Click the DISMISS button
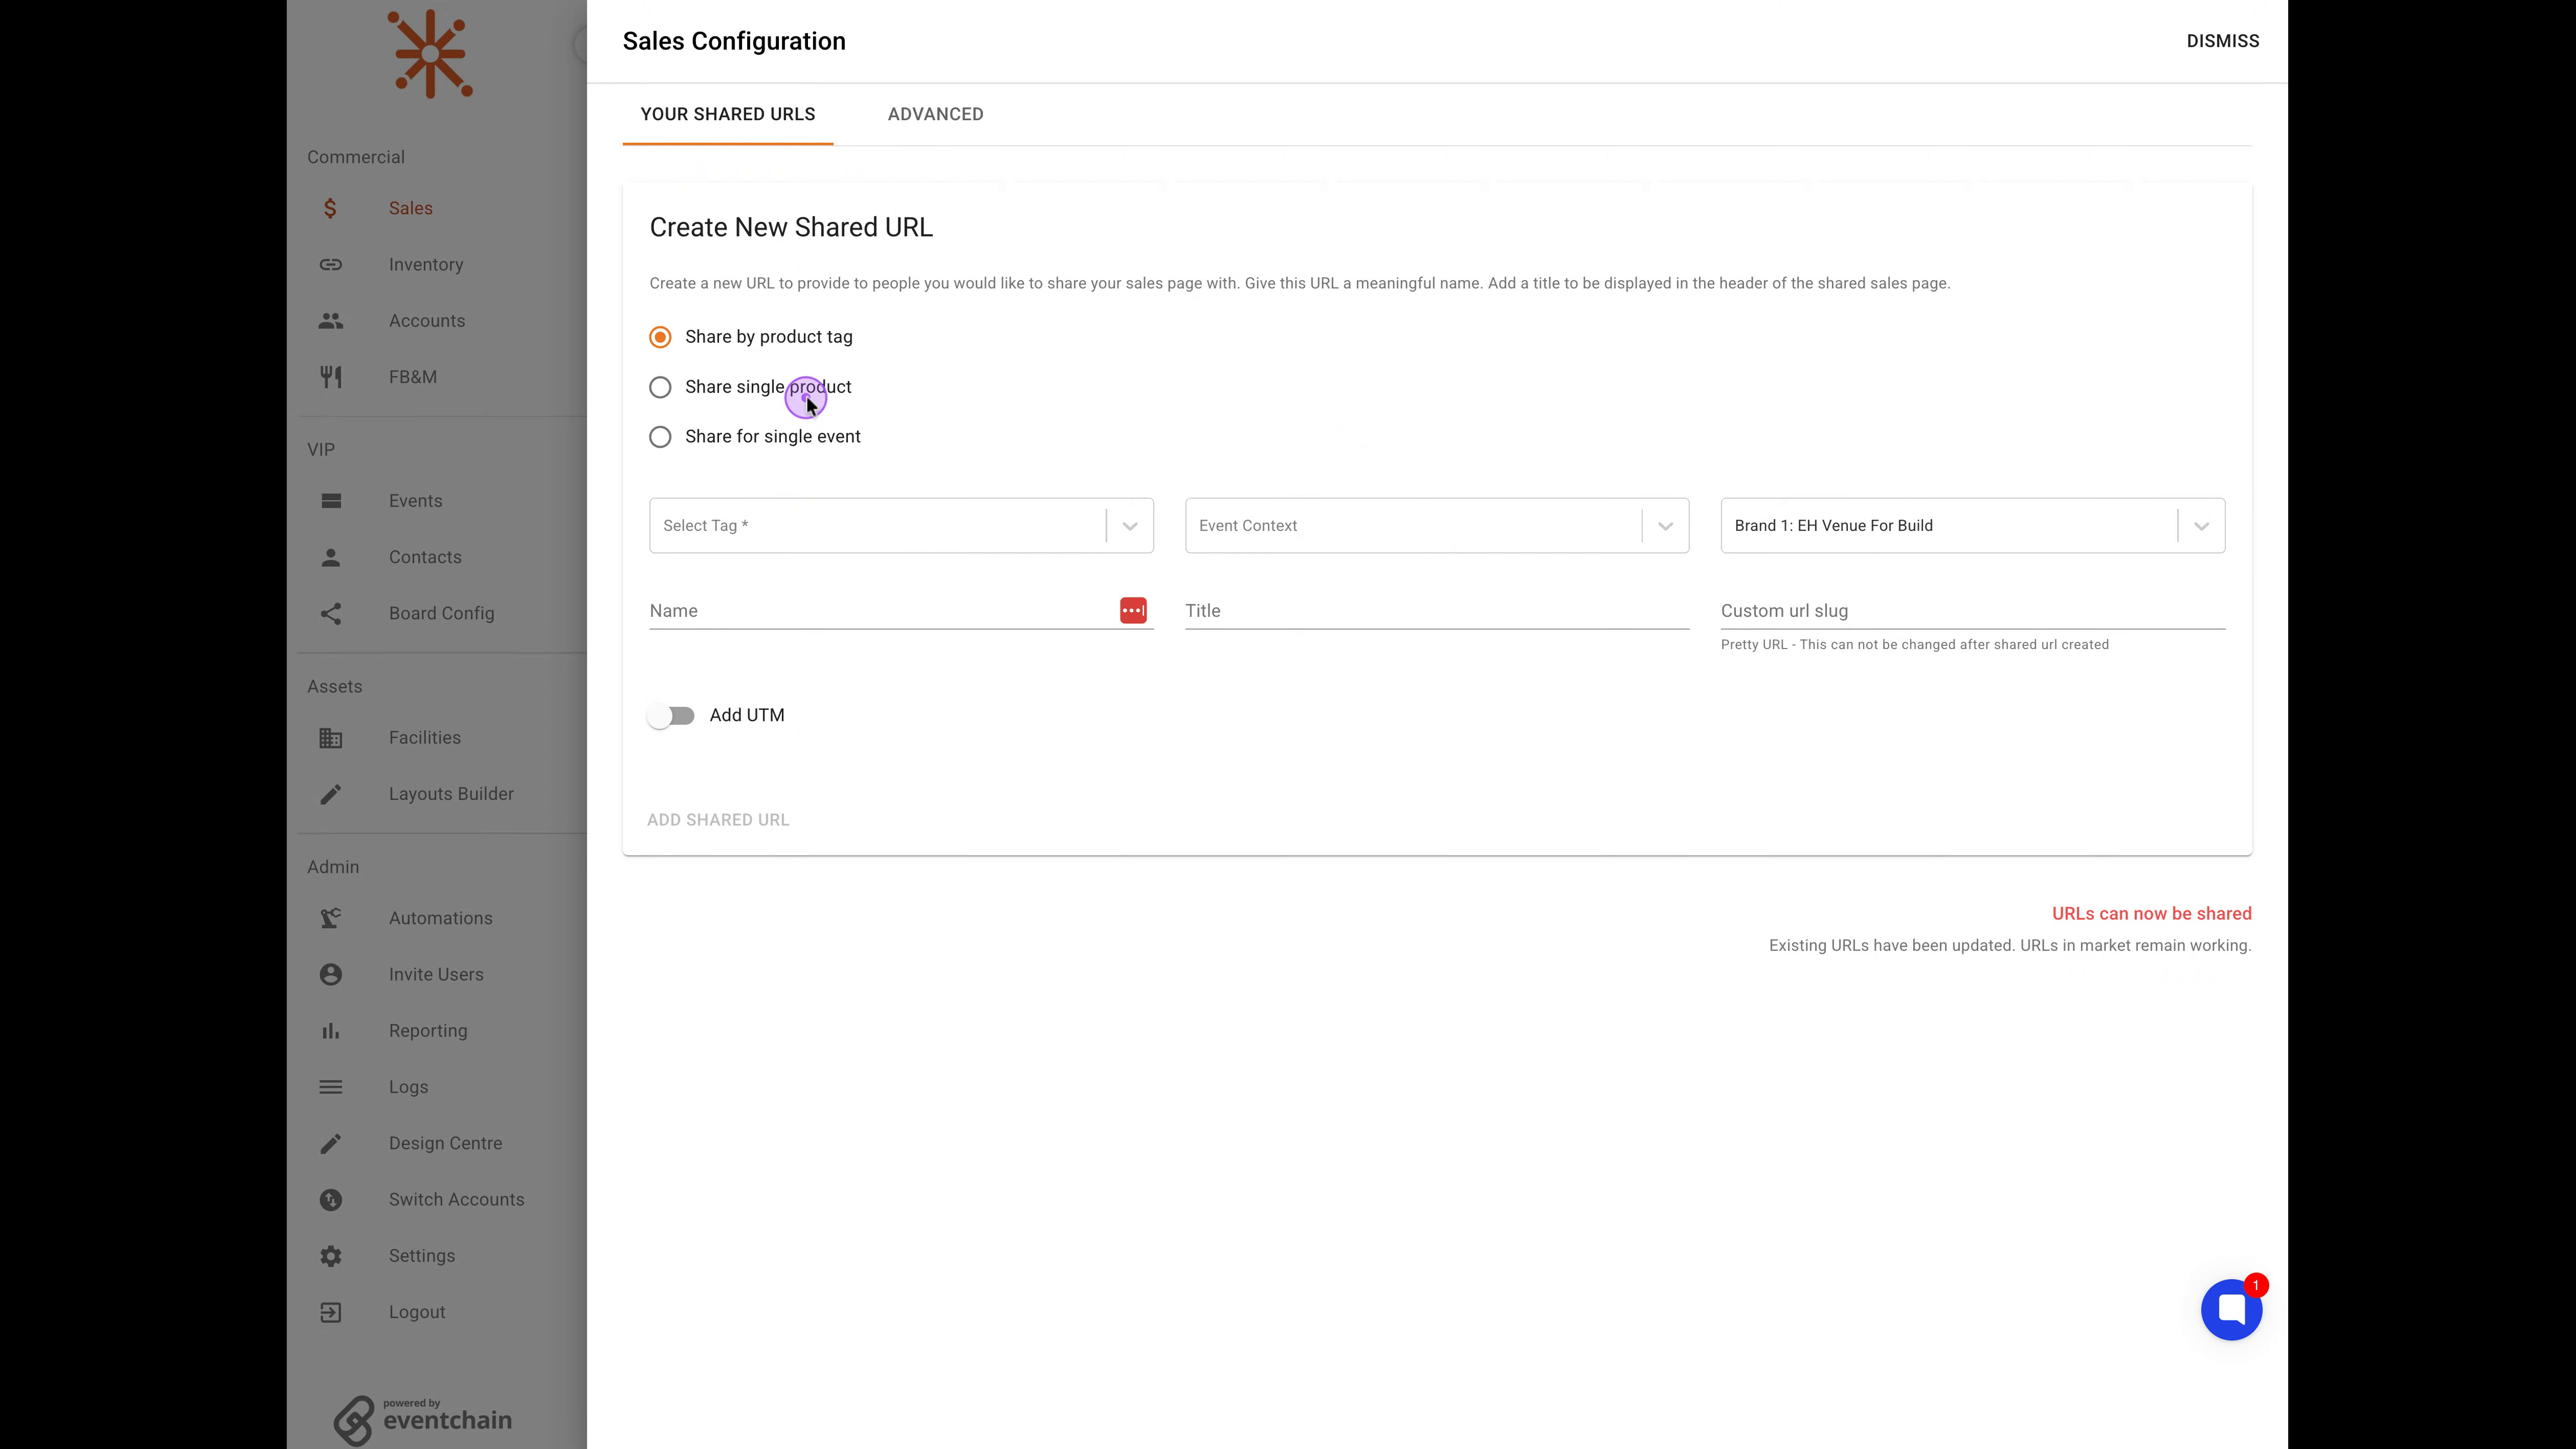Viewport: 2576px width, 1449px height. [2222, 41]
